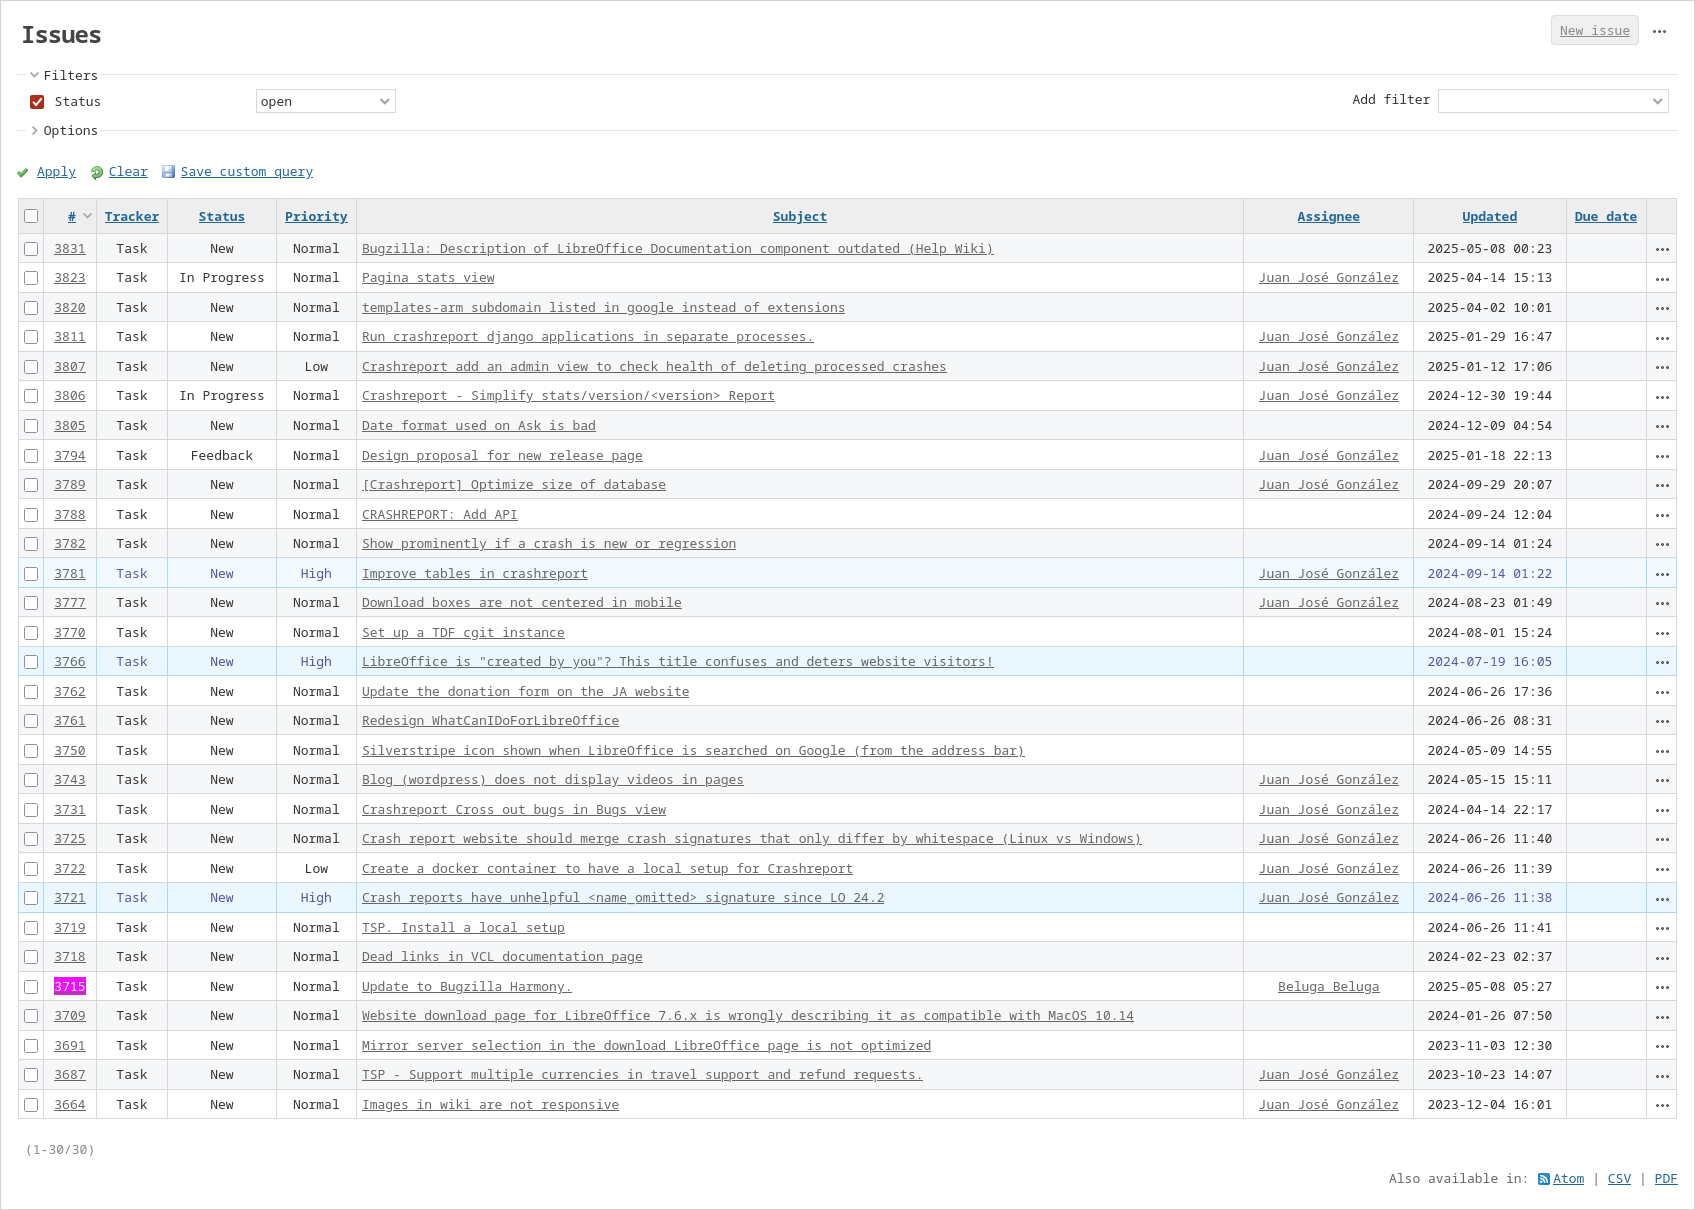Toggle the select-all issues checkbox in header
The image size is (1695, 1210).
coord(31,216)
